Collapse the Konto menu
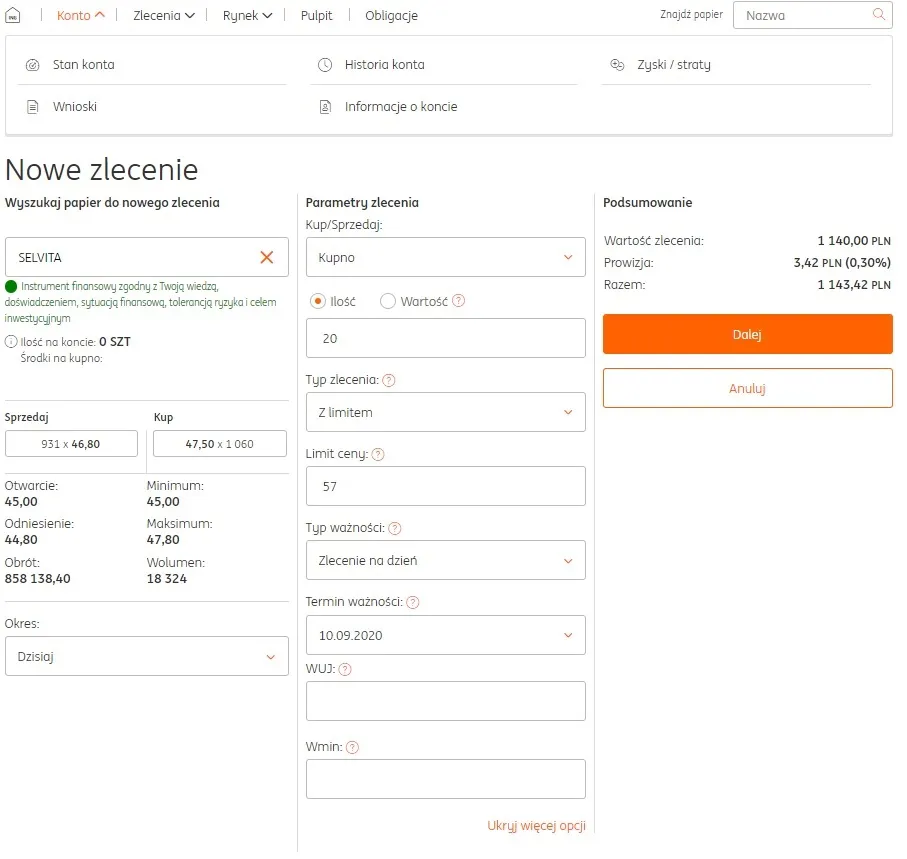 coord(81,16)
